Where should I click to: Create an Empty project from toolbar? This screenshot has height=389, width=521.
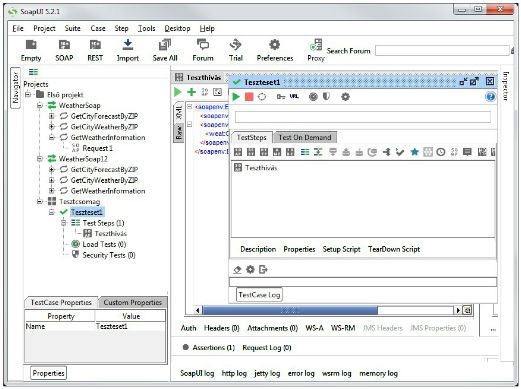pos(31,50)
